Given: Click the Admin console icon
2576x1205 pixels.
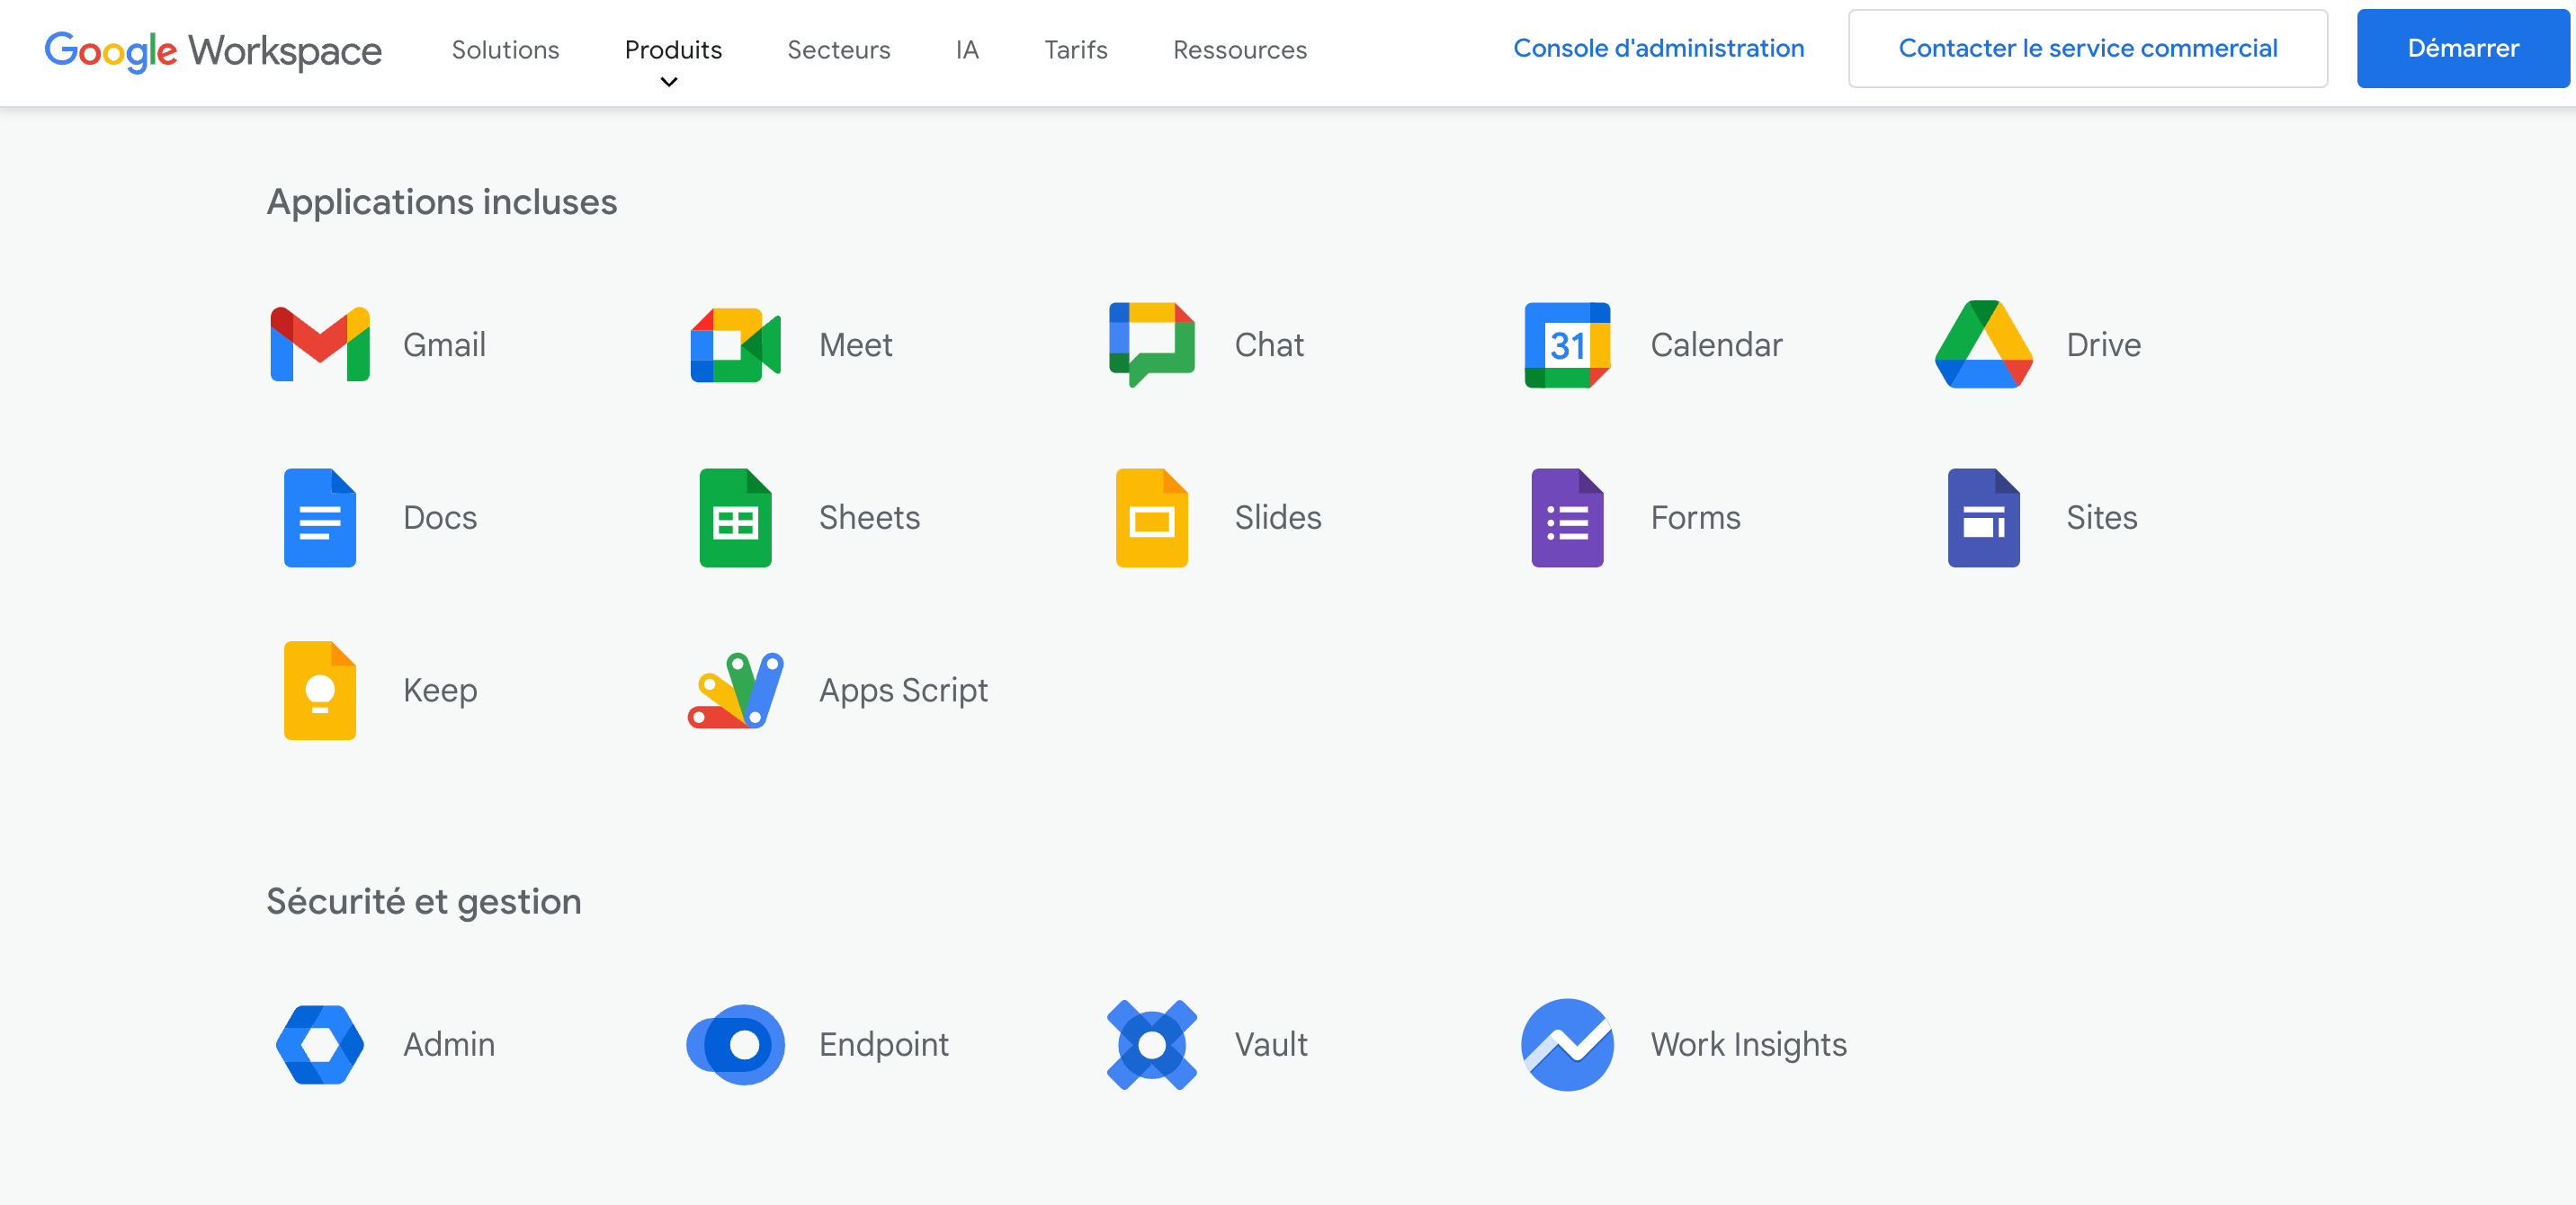Looking at the screenshot, I should point(320,1044).
